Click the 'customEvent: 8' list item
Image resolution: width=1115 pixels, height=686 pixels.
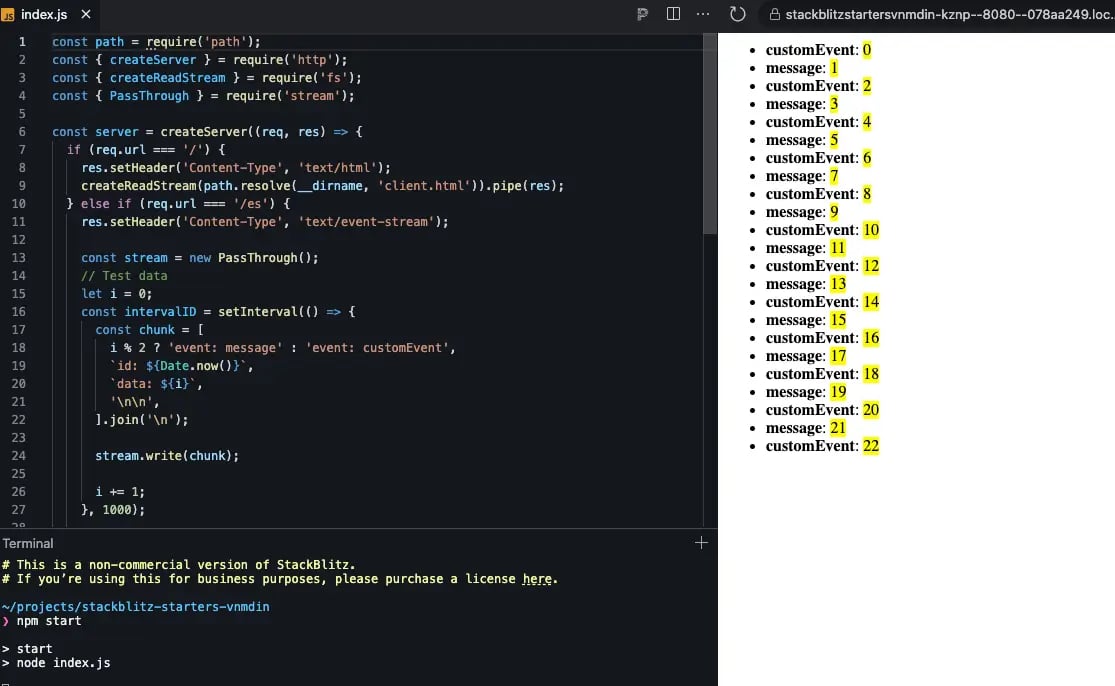coord(818,194)
